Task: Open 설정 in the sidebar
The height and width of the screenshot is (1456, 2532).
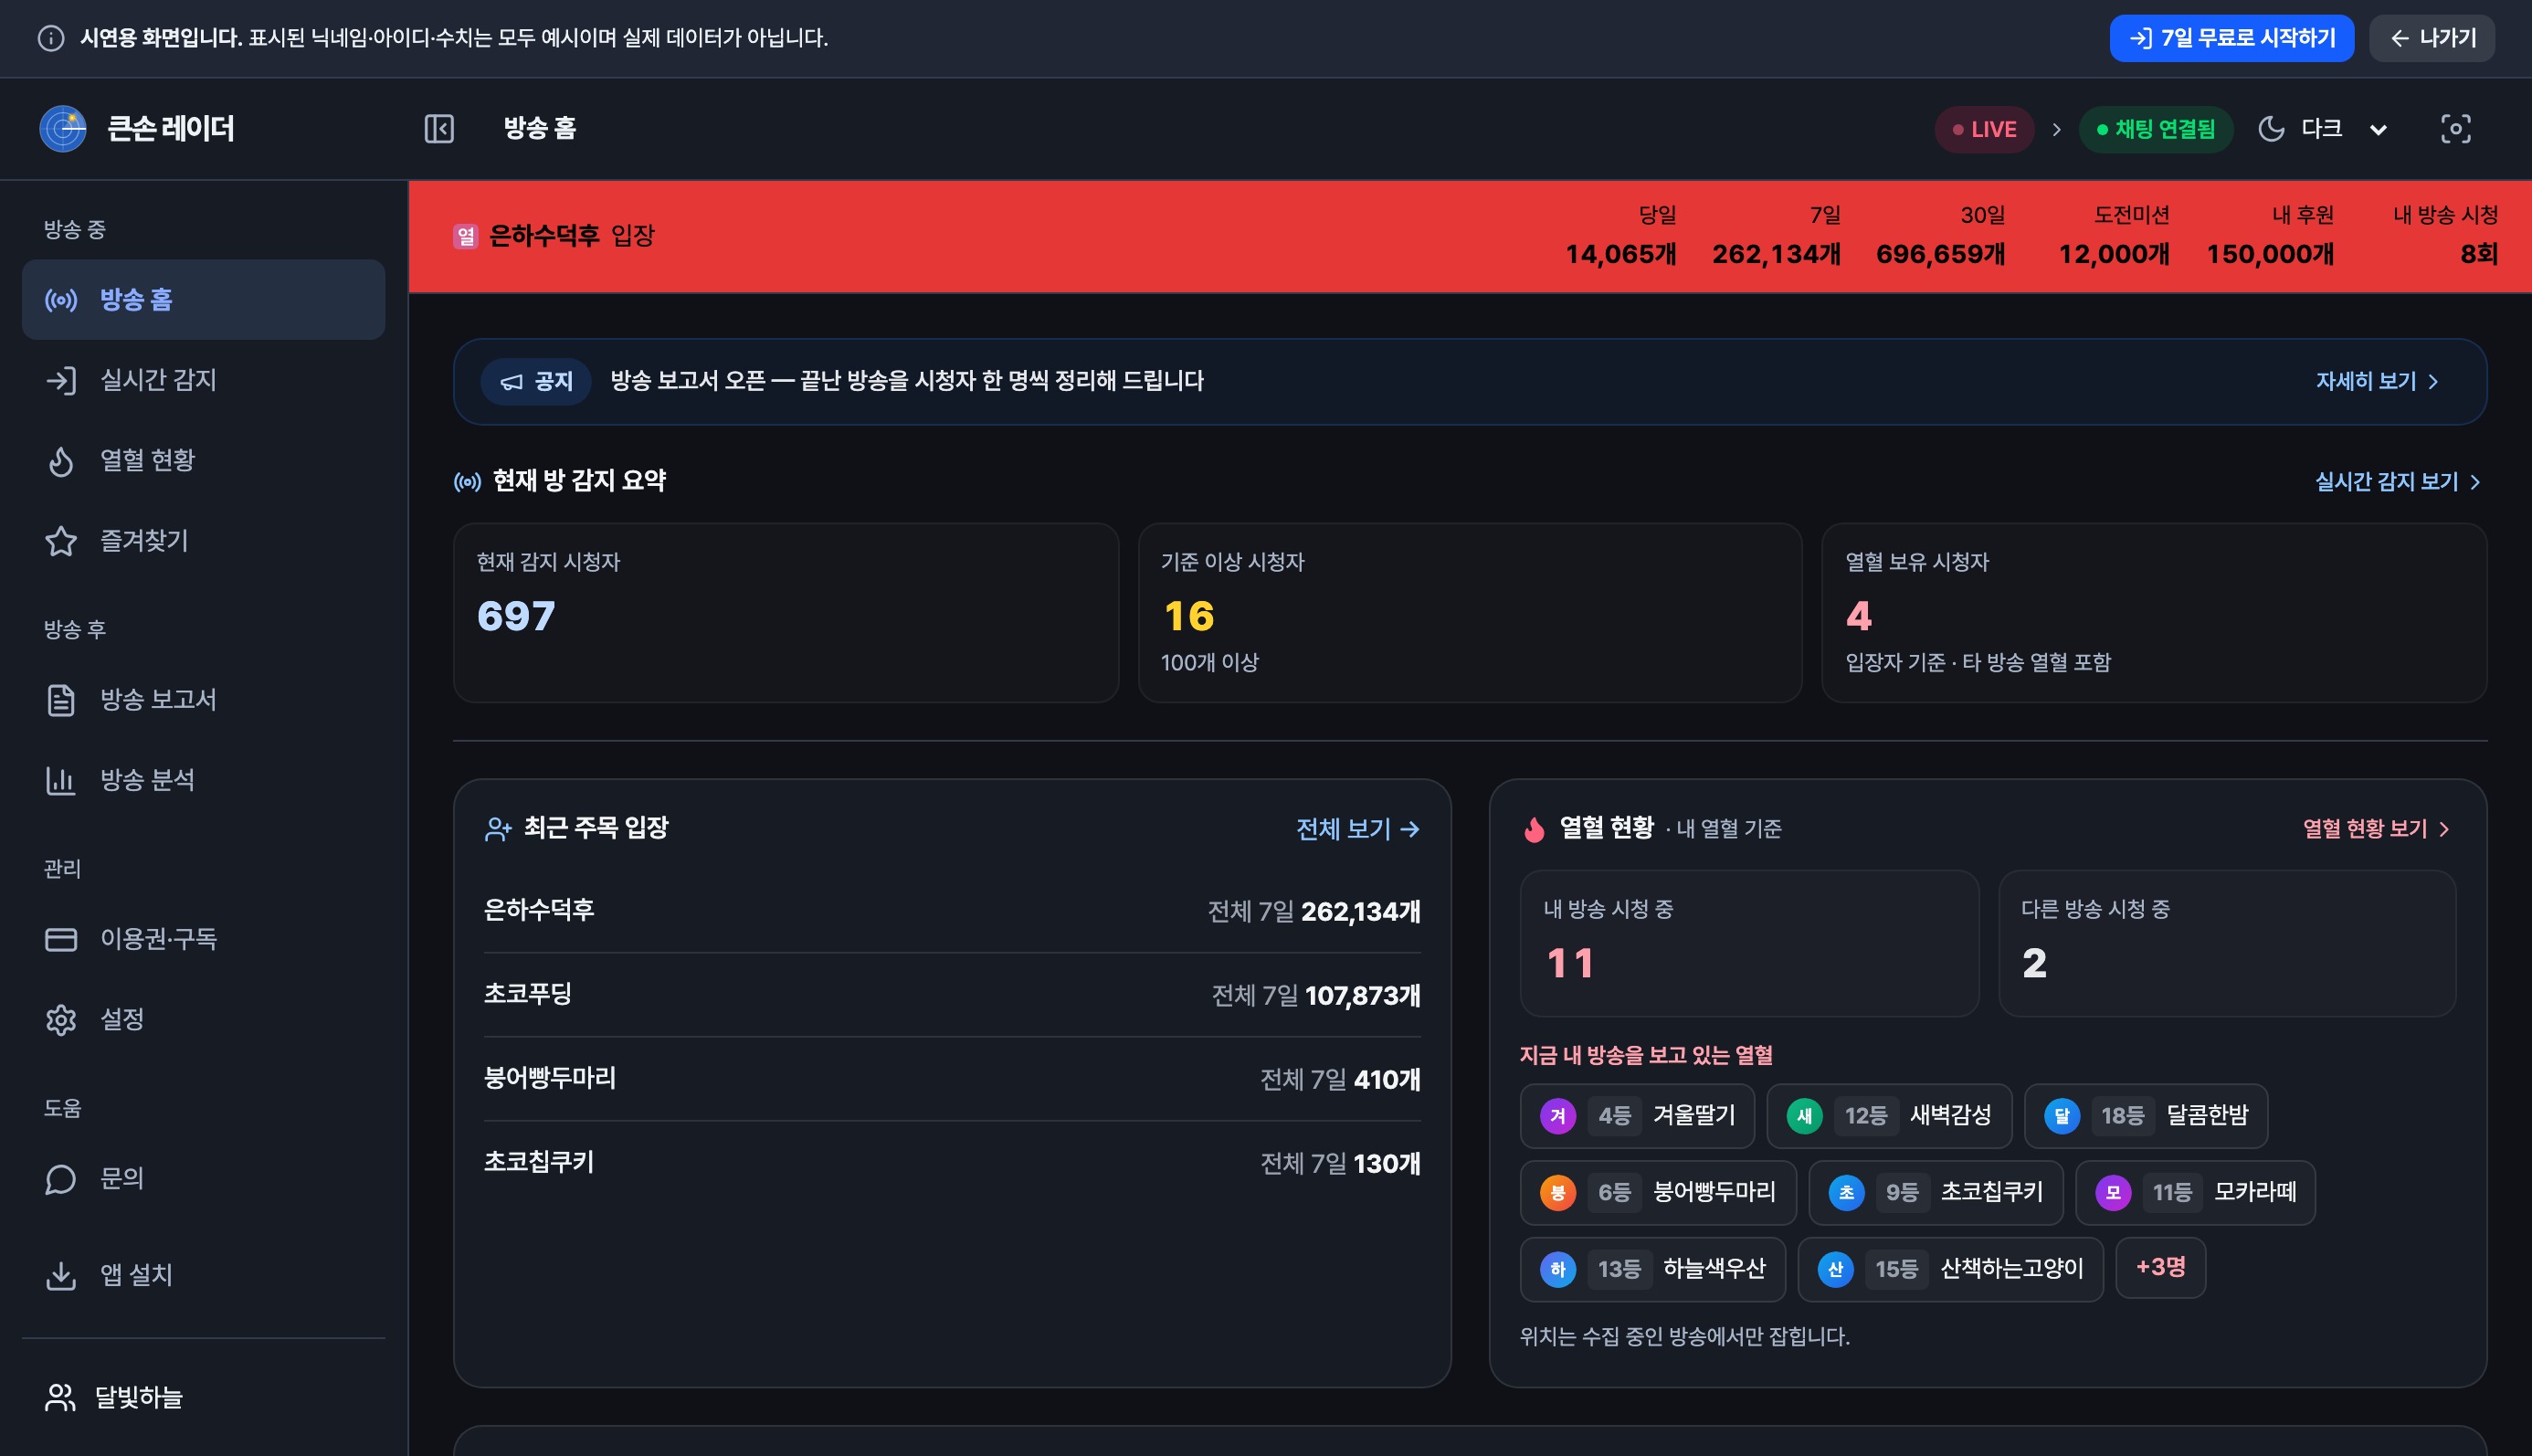Action: click(x=203, y=1019)
